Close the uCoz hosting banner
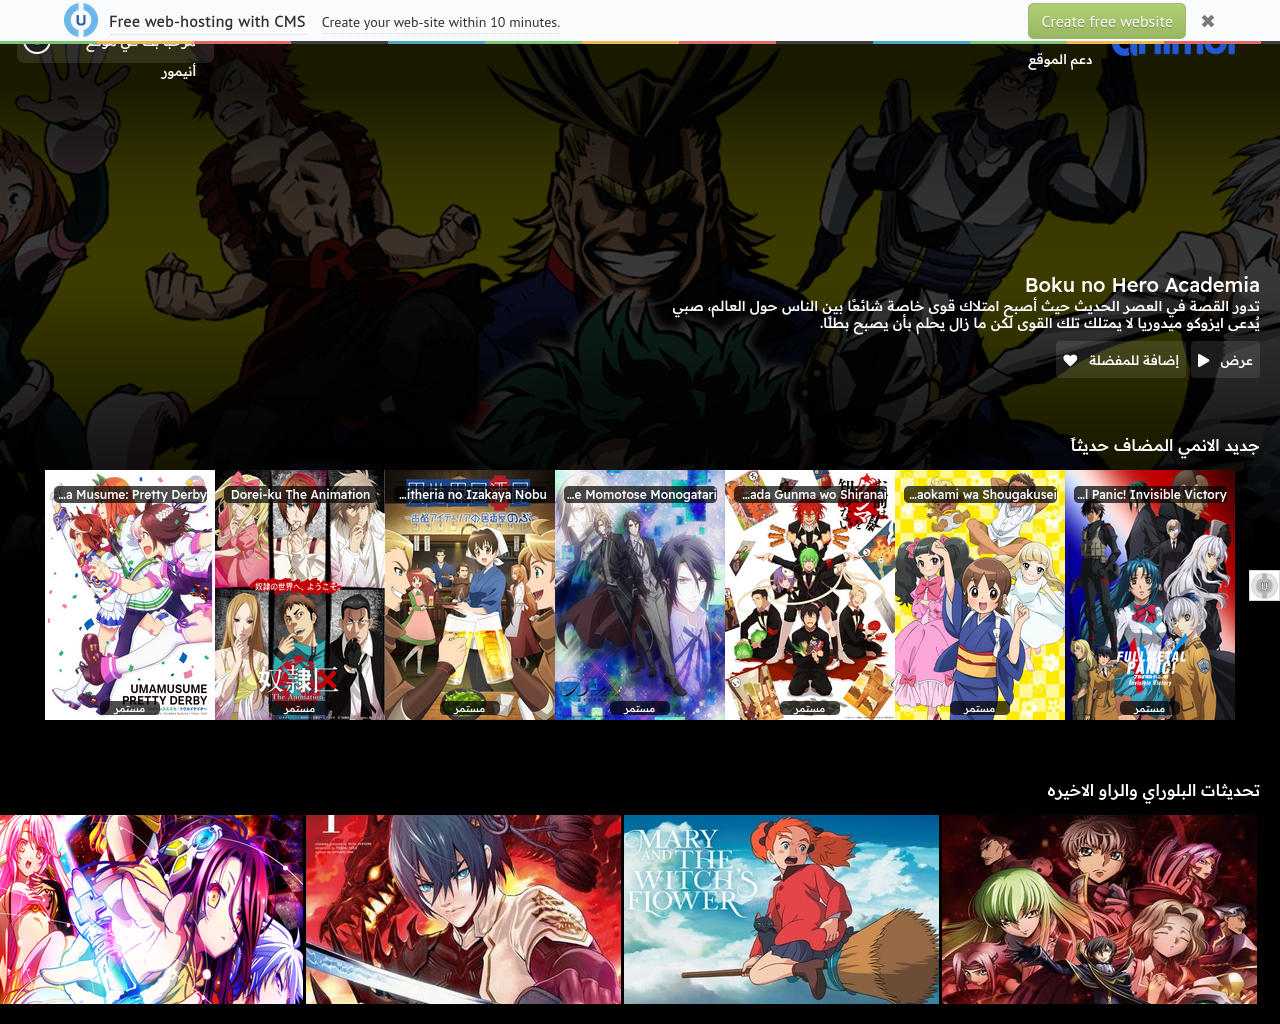The image size is (1280, 1024). (1208, 21)
